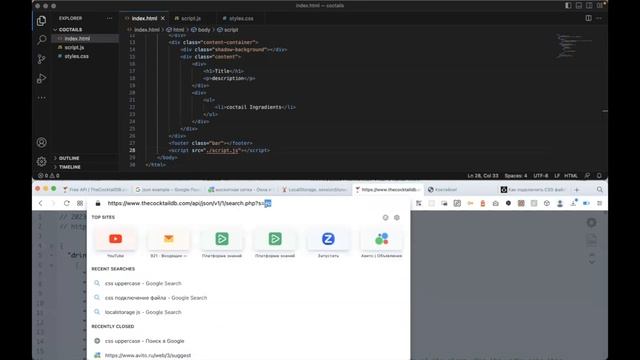The width and height of the screenshot is (640, 360).
Task: Open the Explorer view in VS Code
Action: tap(41, 21)
